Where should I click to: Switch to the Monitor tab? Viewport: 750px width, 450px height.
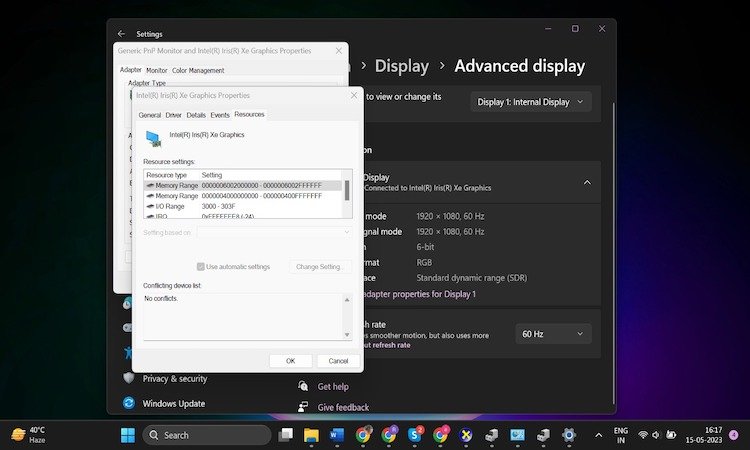157,70
